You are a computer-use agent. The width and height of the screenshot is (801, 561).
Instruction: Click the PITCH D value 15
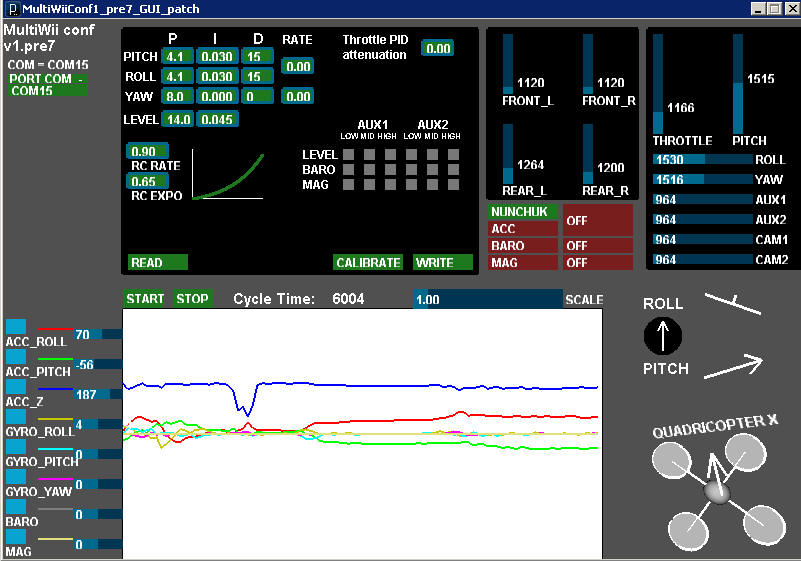[x=257, y=56]
